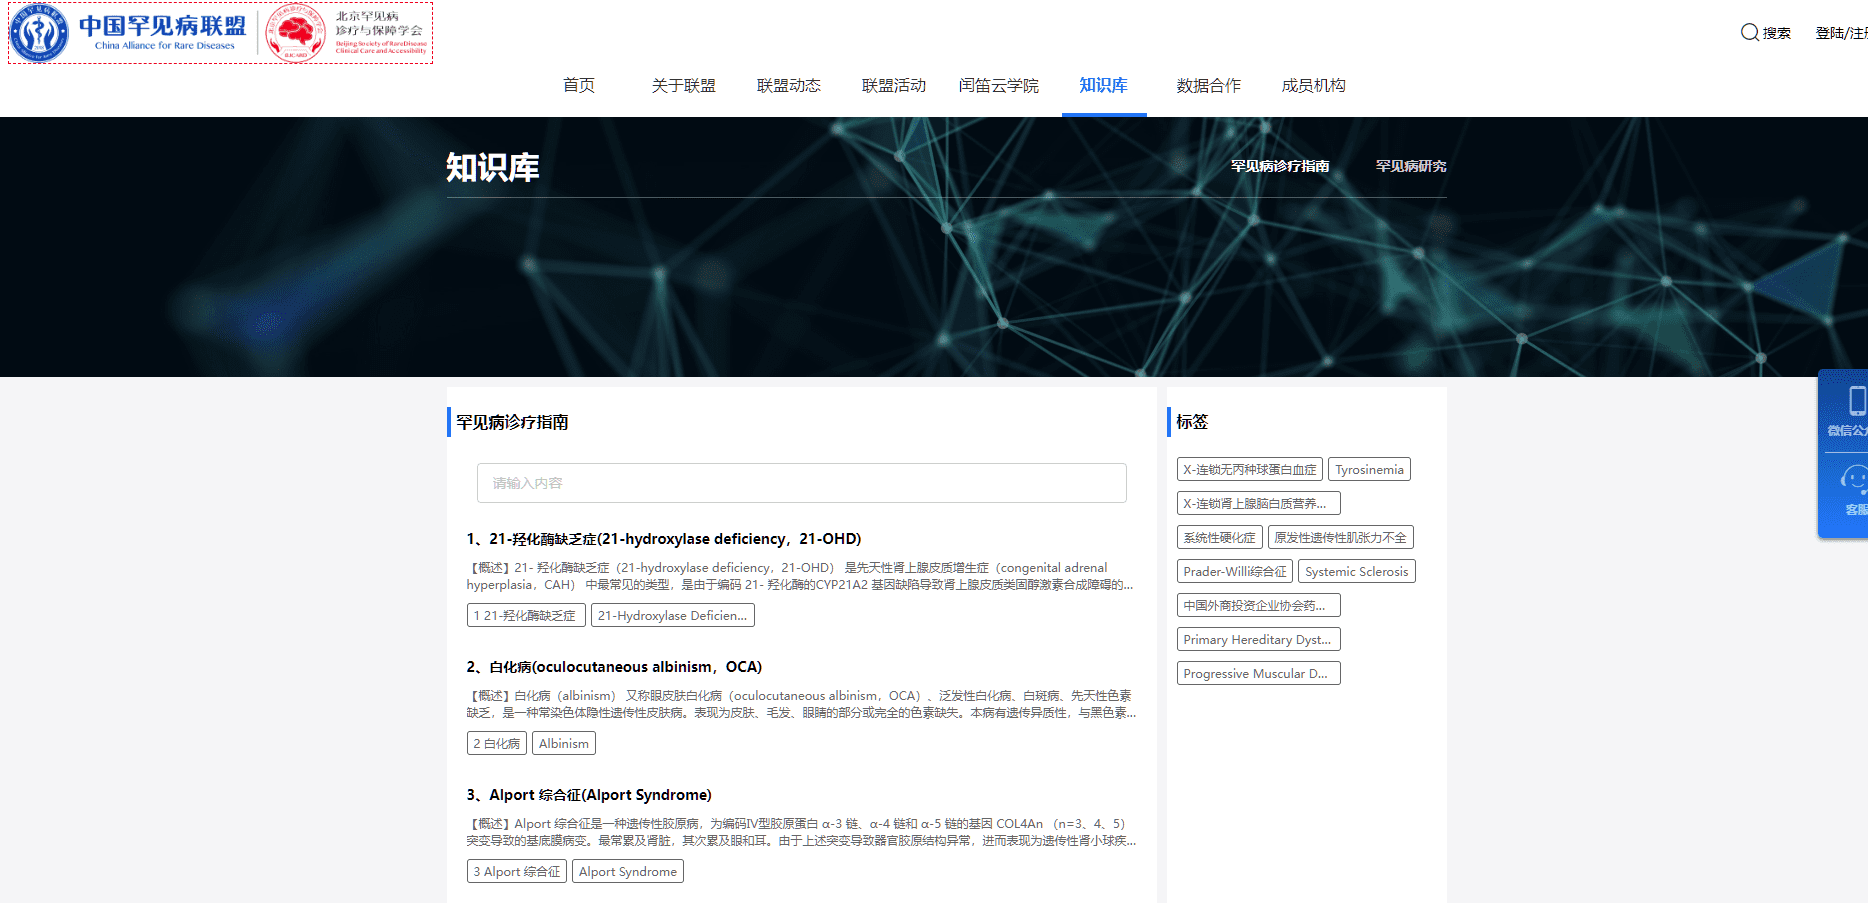Select sidebar tag Prader-Willi综合征
The image size is (1868, 903).
pyautogui.click(x=1235, y=572)
